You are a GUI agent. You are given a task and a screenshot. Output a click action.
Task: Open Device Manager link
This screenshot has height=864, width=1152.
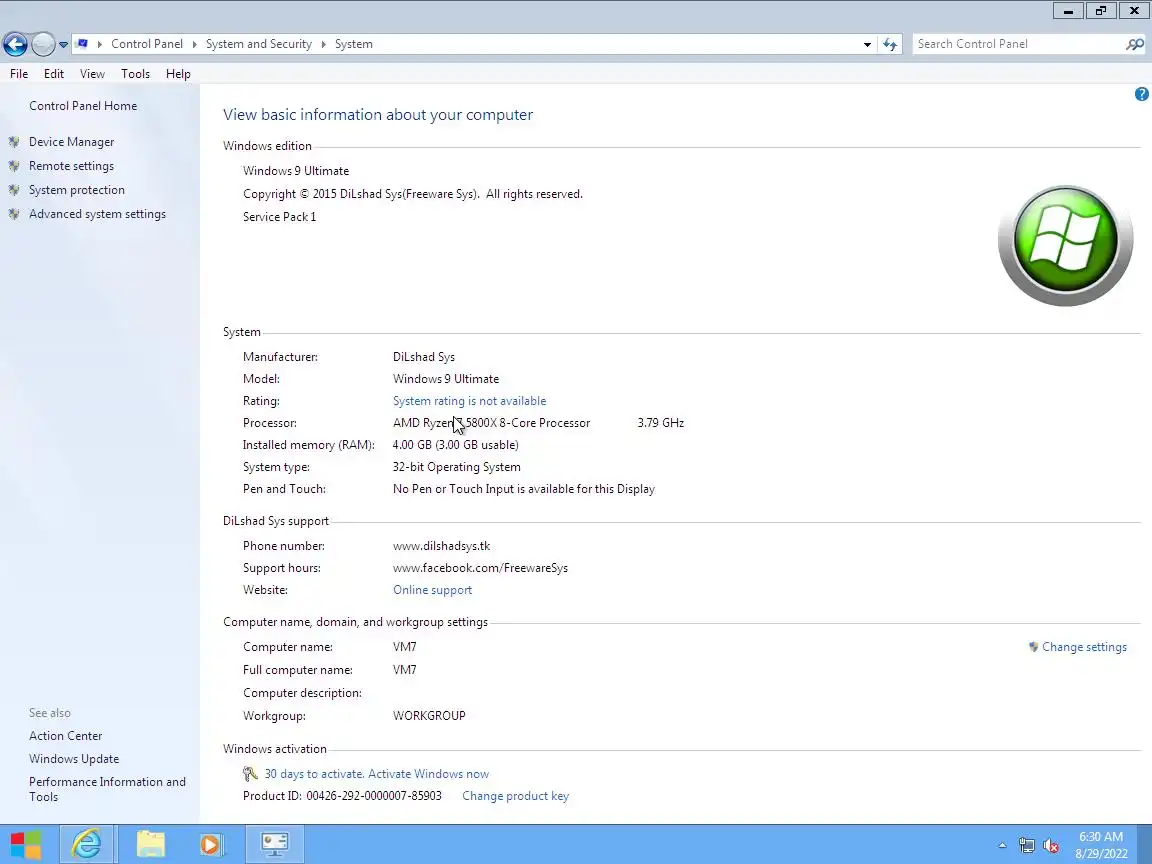pos(71,142)
